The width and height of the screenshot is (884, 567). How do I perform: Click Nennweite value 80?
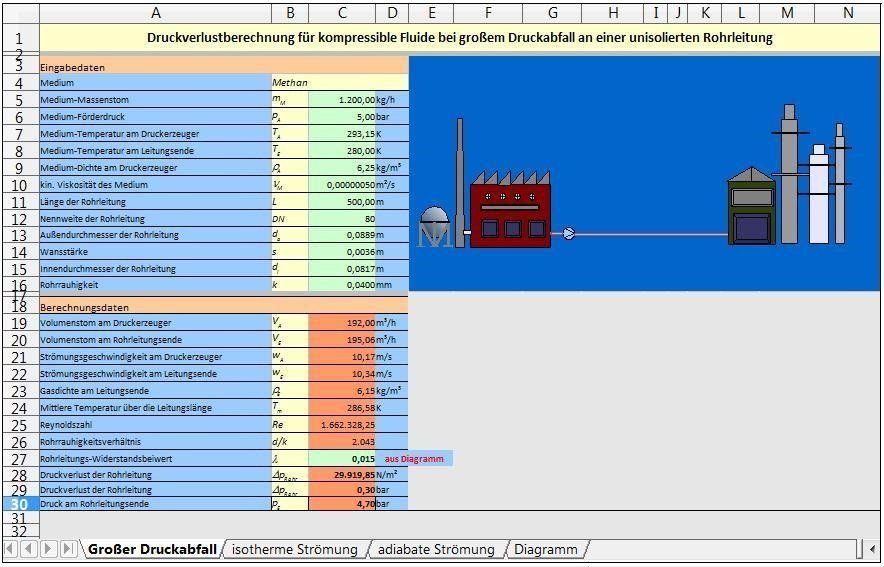342,219
